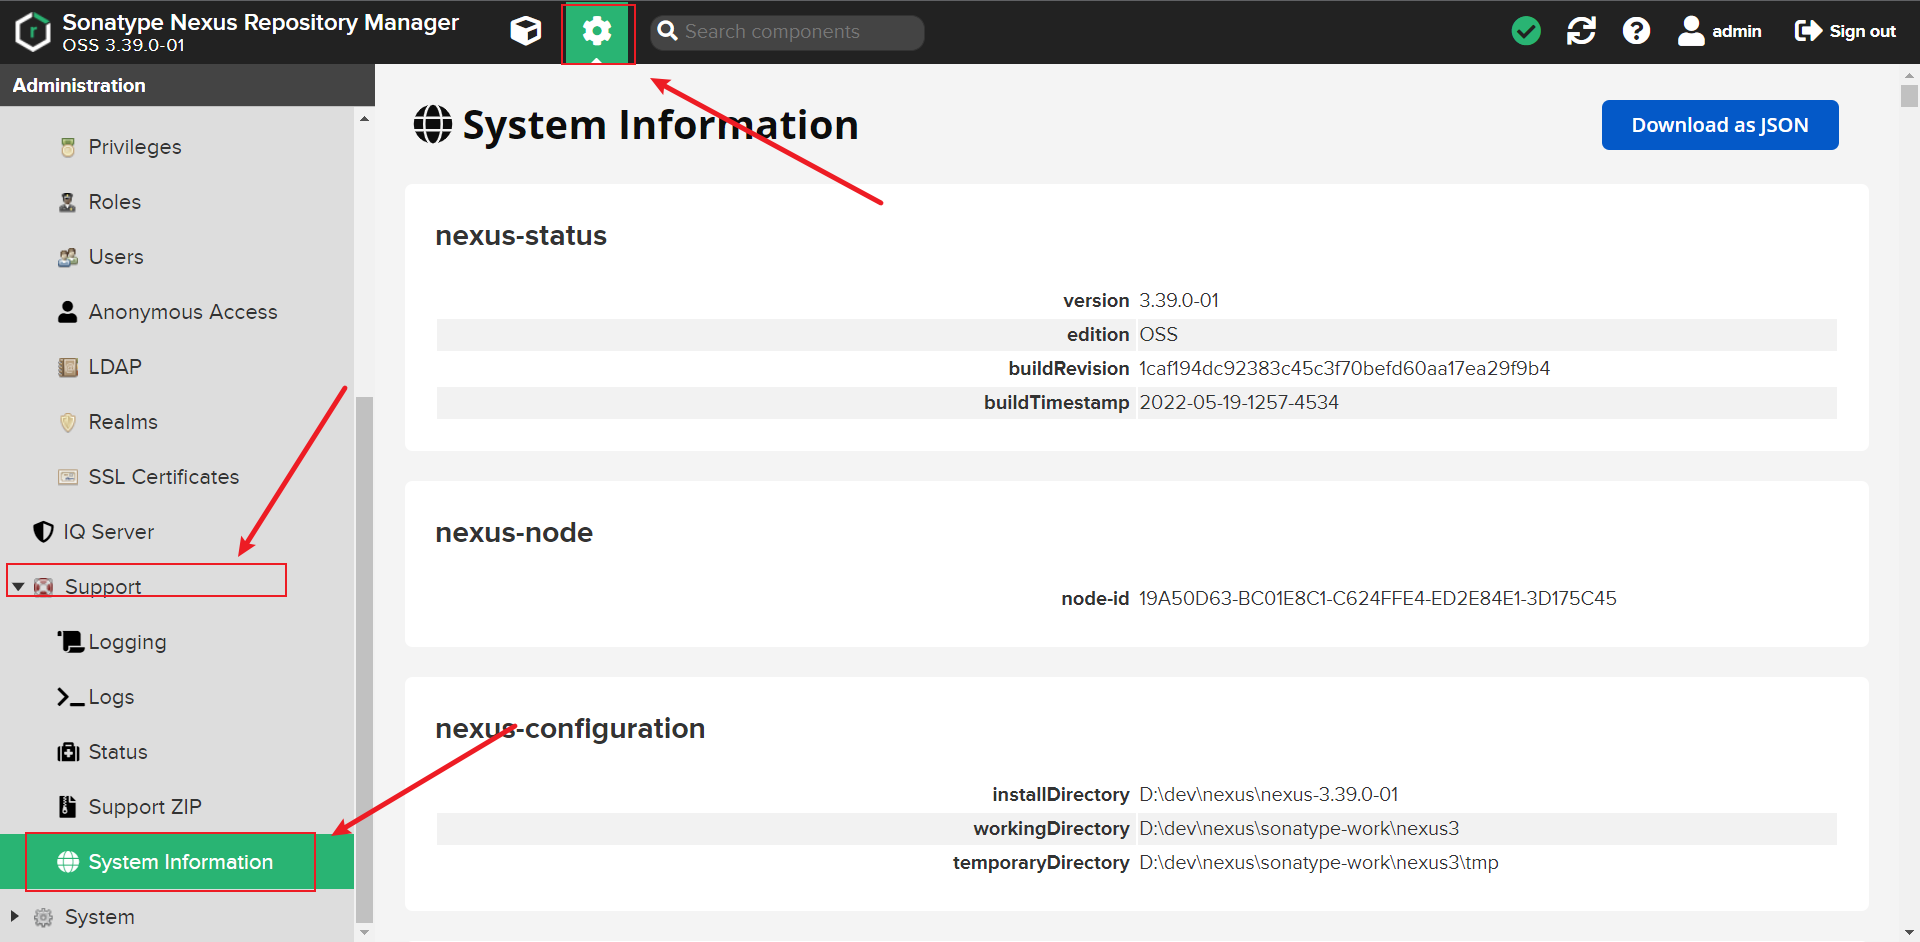Screen dimensions: 1920x942
Task: Click the buildTimestamp value
Action: coord(1239,402)
